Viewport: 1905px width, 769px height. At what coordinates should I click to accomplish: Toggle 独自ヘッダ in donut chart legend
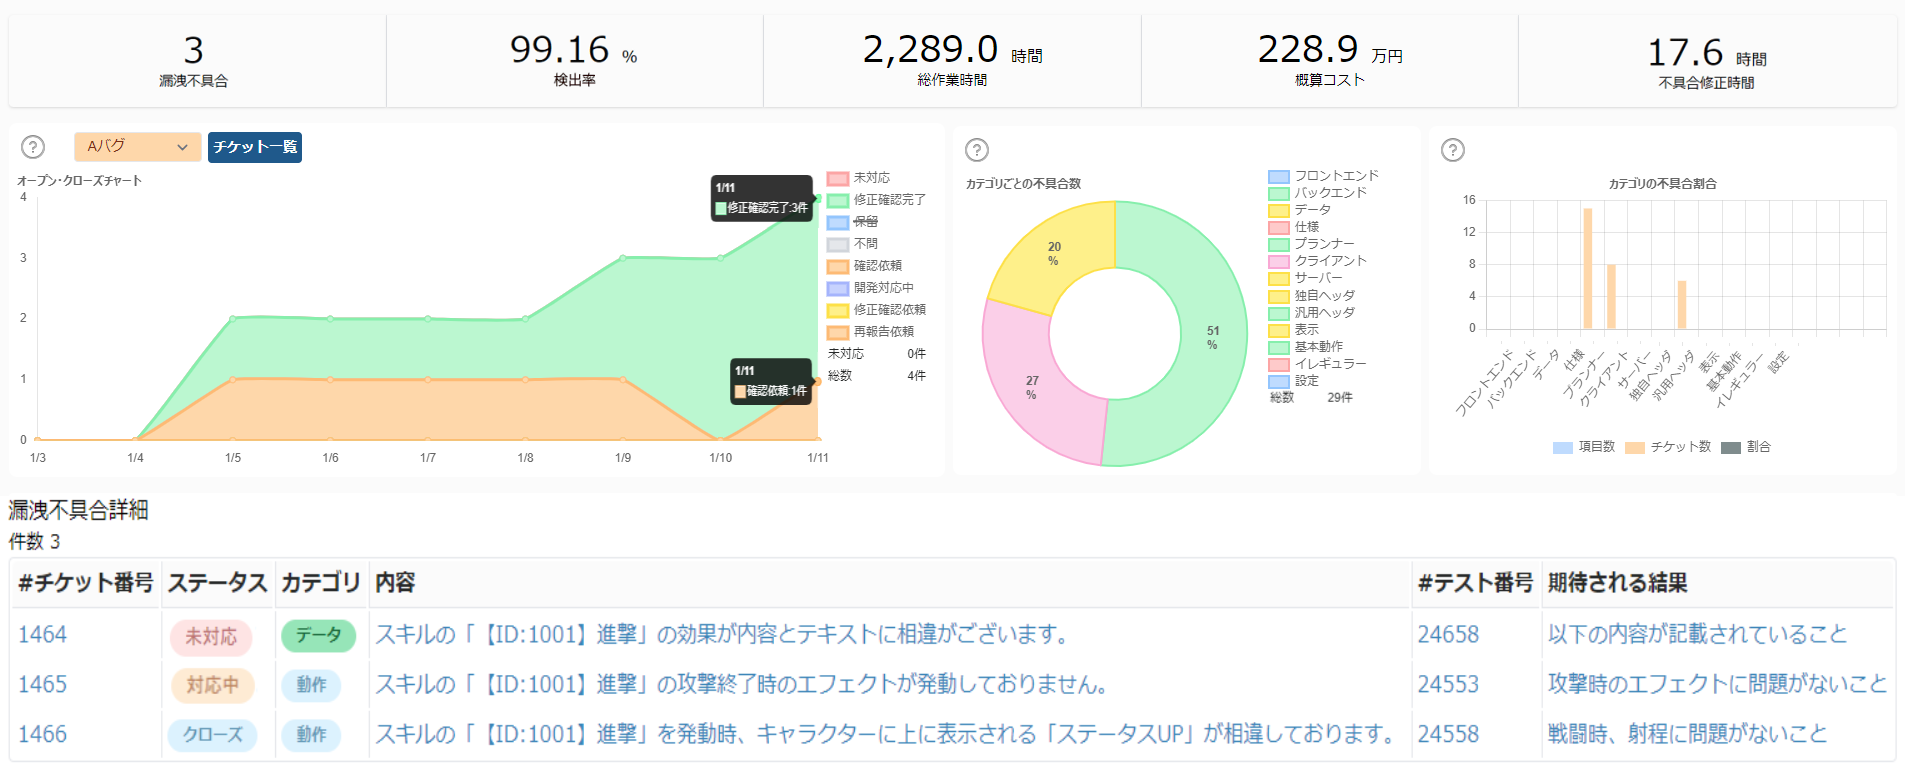[1312, 296]
